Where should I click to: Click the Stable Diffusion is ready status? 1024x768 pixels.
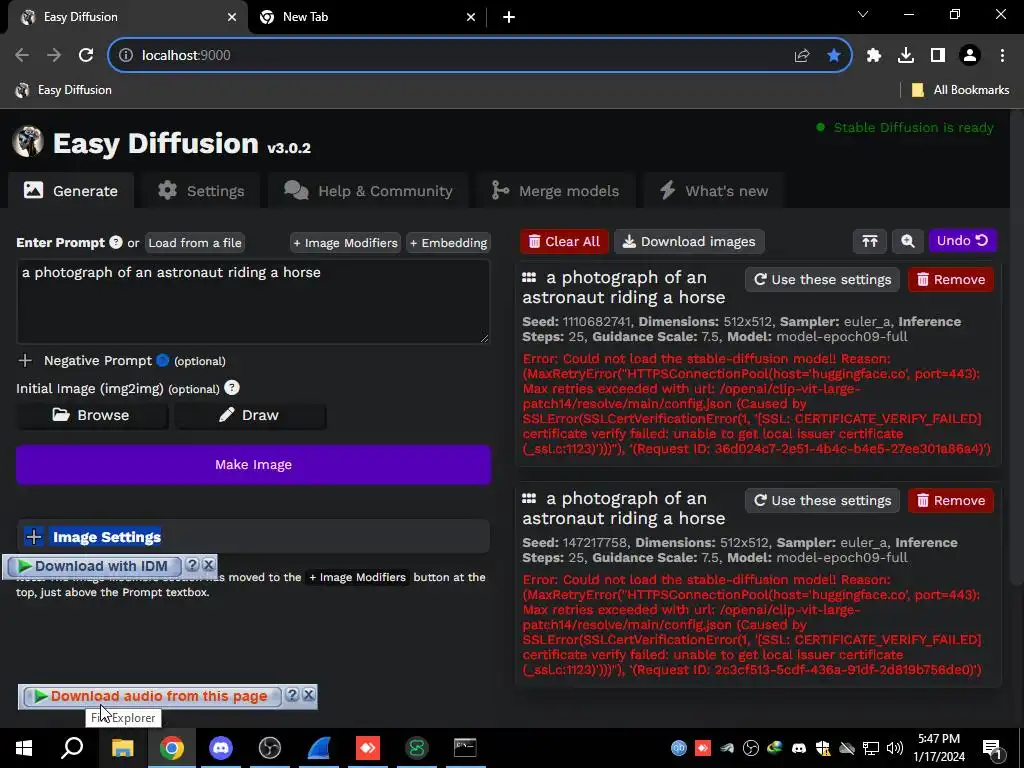(x=905, y=127)
